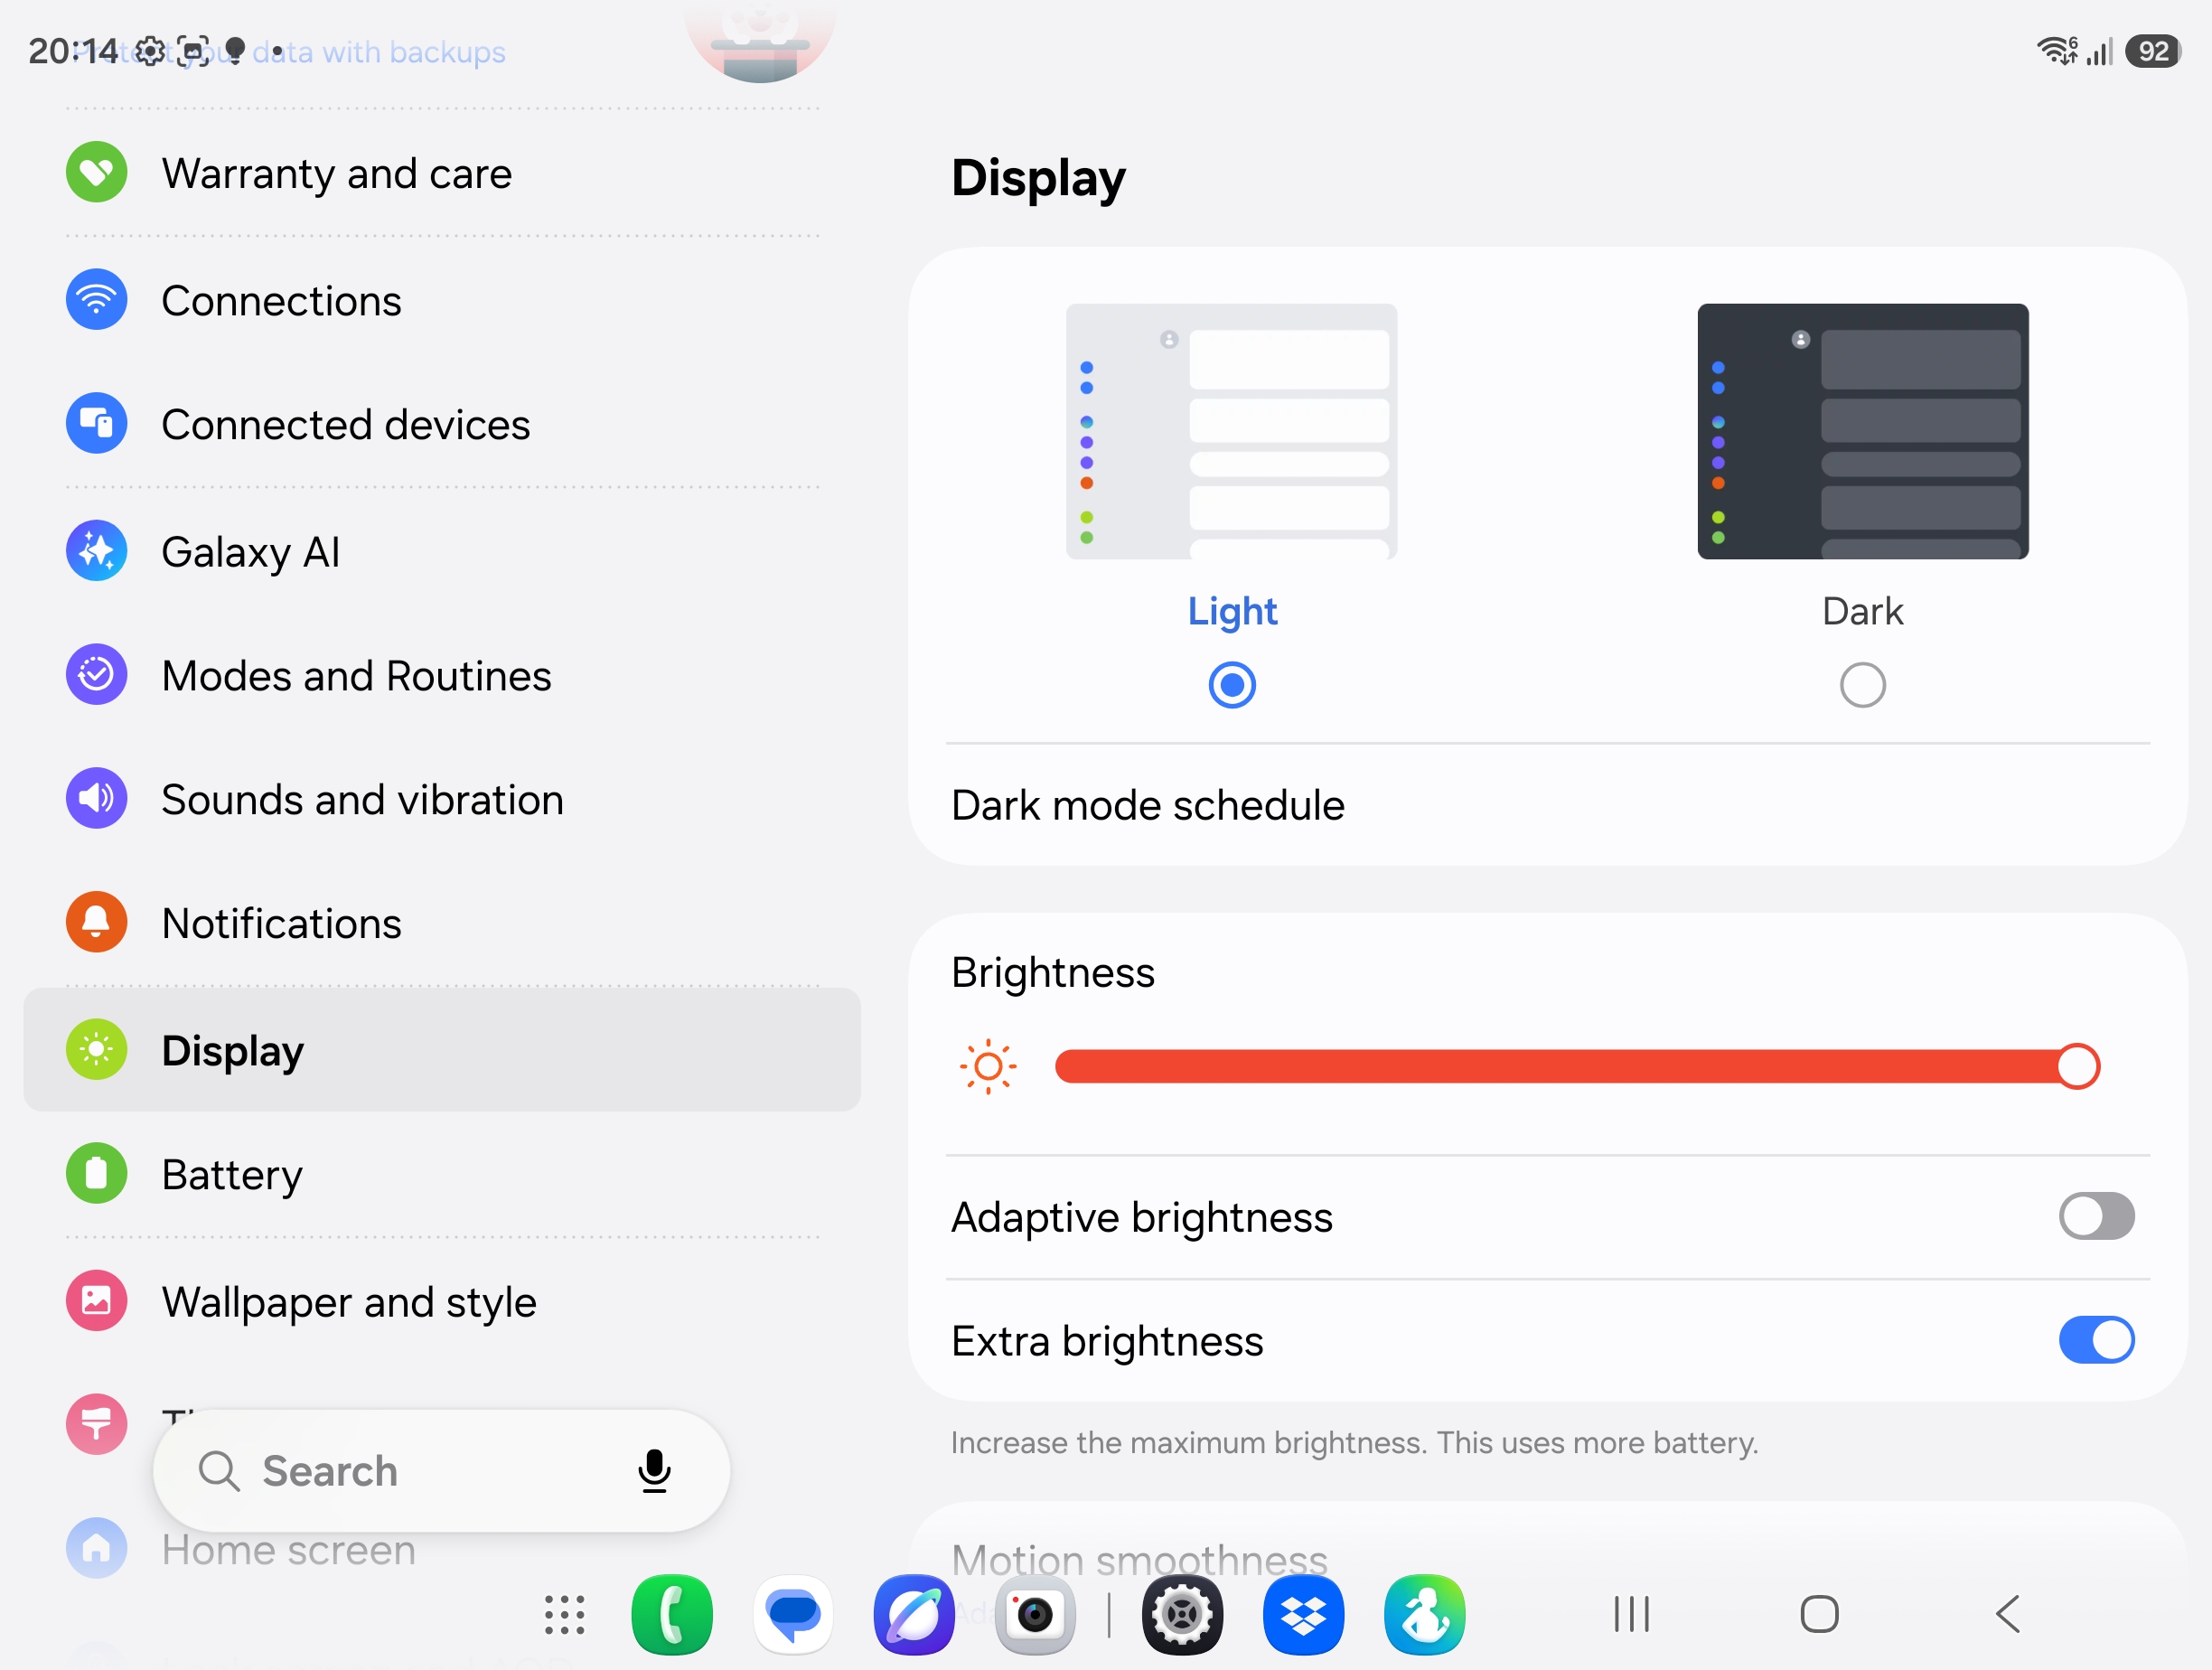Screen dimensions: 2212x1670
Task: Select the Display menu item
Action: [x=442, y=1049]
